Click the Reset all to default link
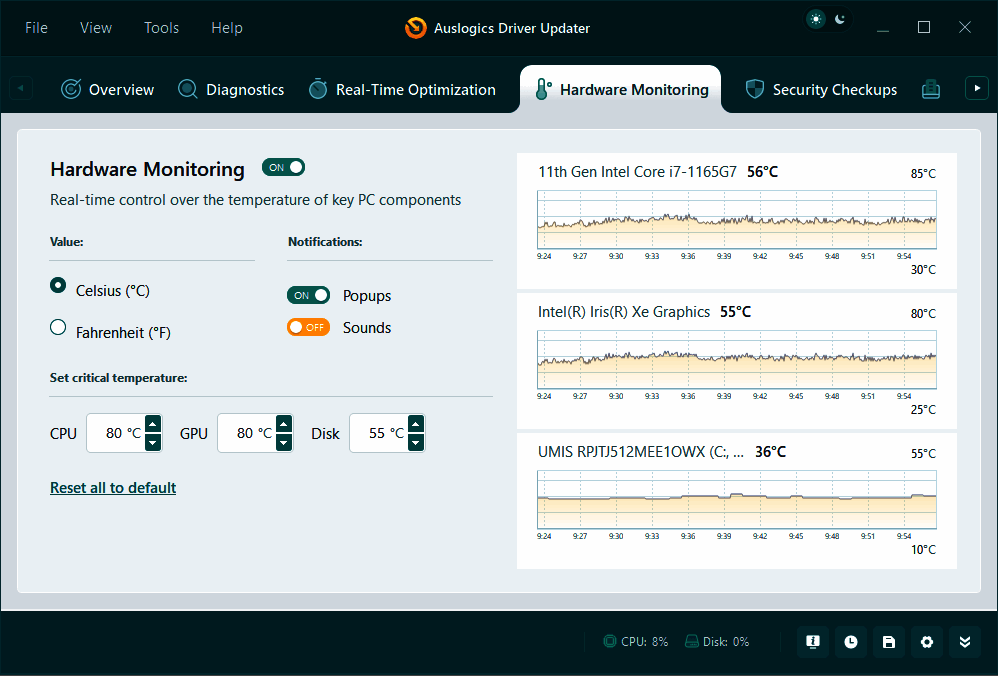 113,488
